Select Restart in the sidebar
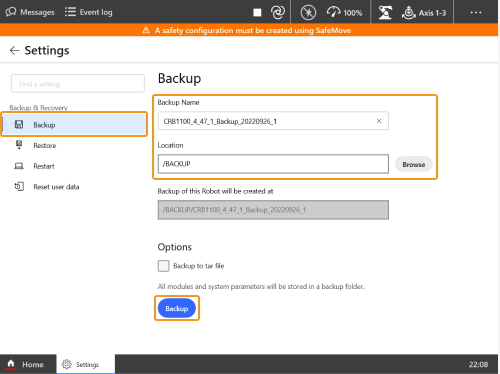 click(75, 166)
